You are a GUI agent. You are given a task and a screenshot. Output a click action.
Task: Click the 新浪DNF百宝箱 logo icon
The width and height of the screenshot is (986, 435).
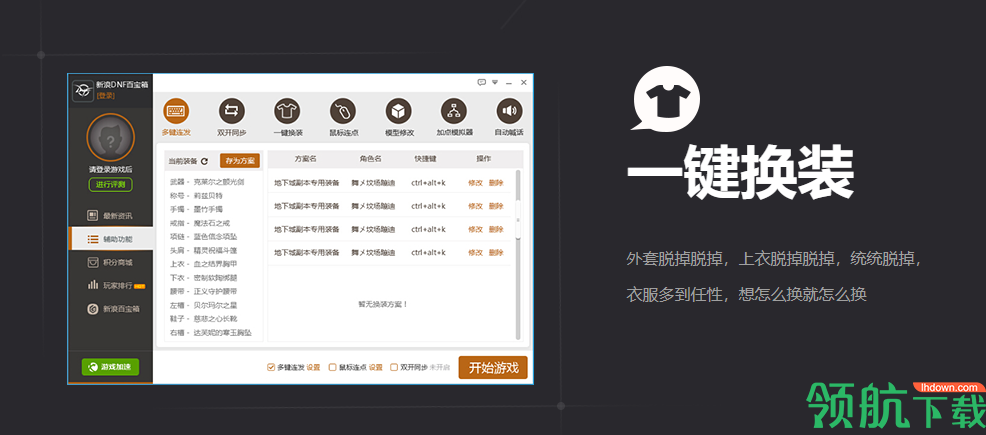click(x=82, y=91)
